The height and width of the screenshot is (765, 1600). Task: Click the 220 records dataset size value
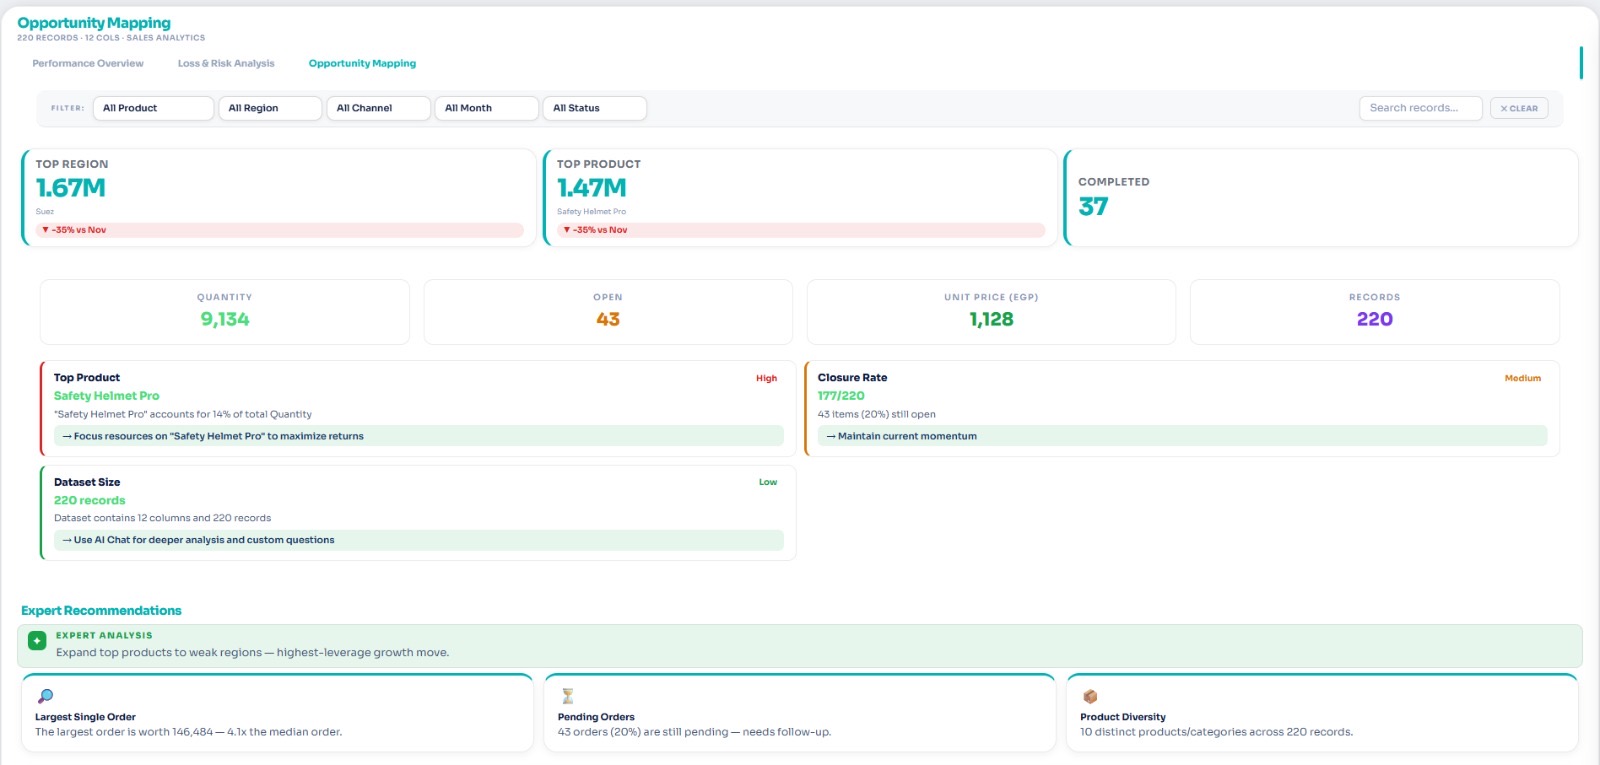pos(89,500)
